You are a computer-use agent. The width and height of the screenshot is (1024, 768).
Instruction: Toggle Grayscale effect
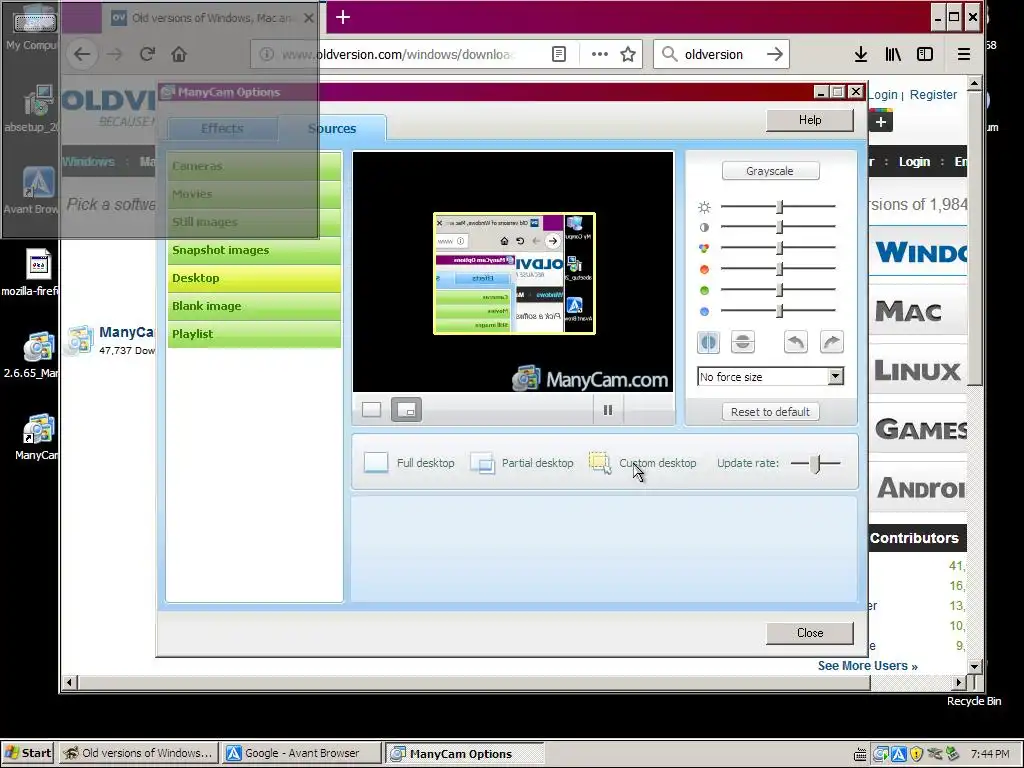point(770,171)
